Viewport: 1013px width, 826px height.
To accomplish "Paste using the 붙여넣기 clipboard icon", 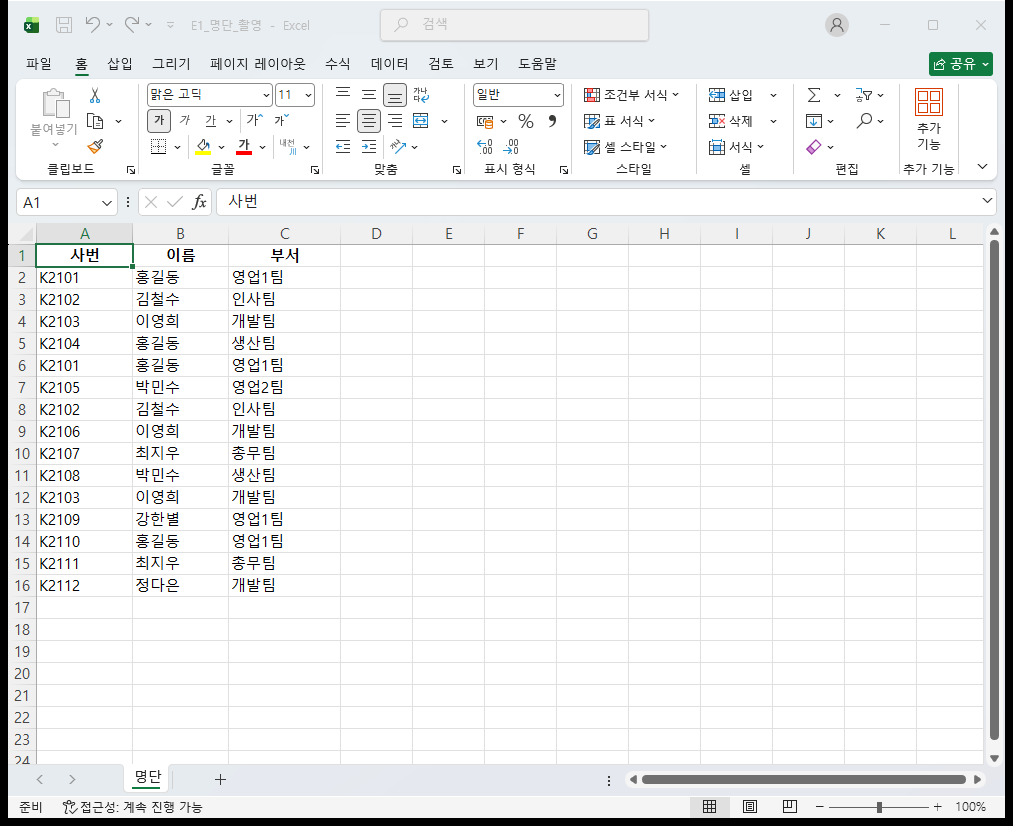I will (x=55, y=104).
